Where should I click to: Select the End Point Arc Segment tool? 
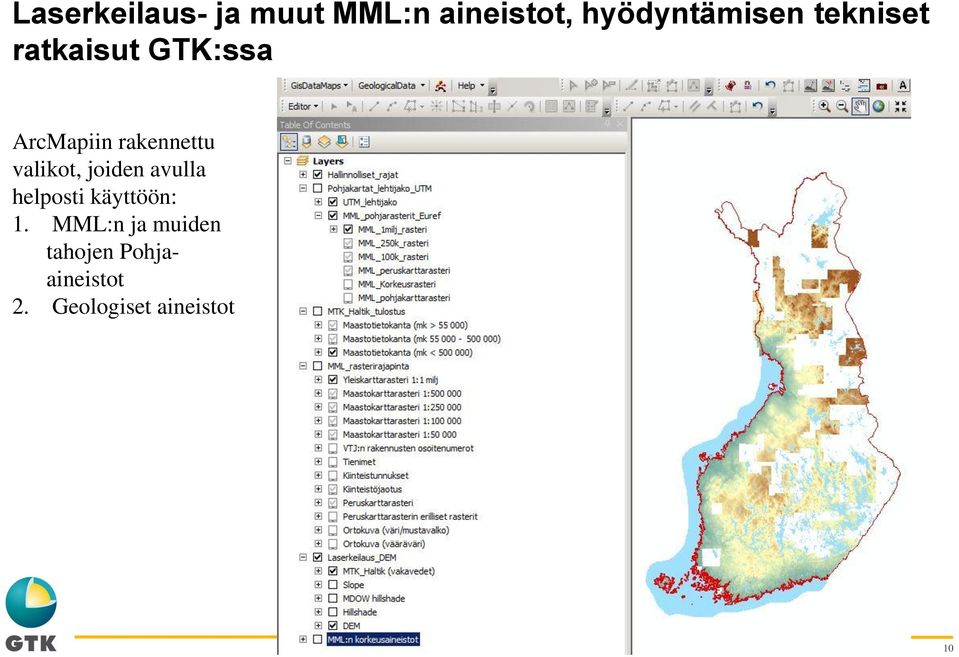[391, 106]
